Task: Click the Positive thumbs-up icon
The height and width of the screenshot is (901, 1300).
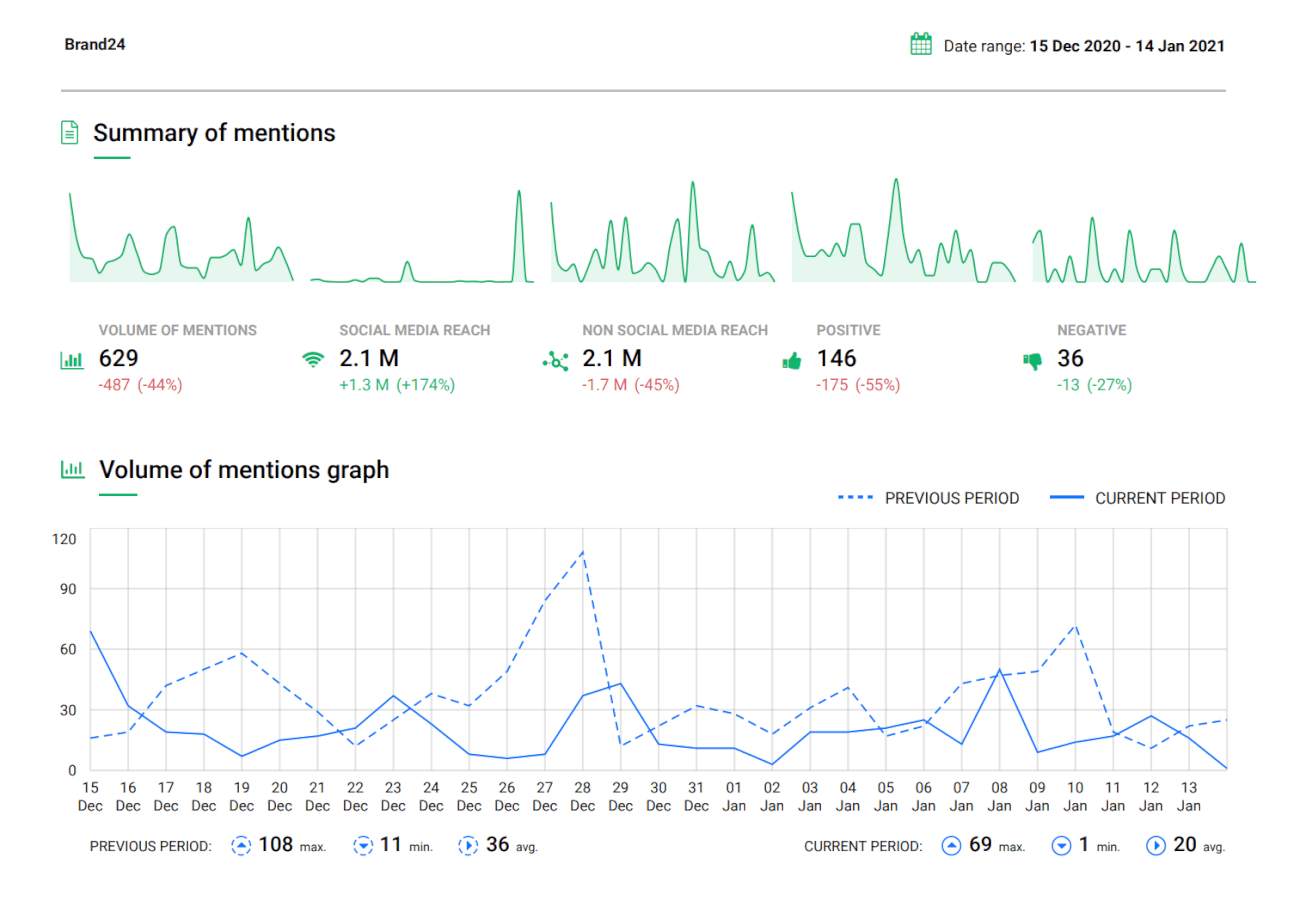Action: pyautogui.click(x=791, y=362)
